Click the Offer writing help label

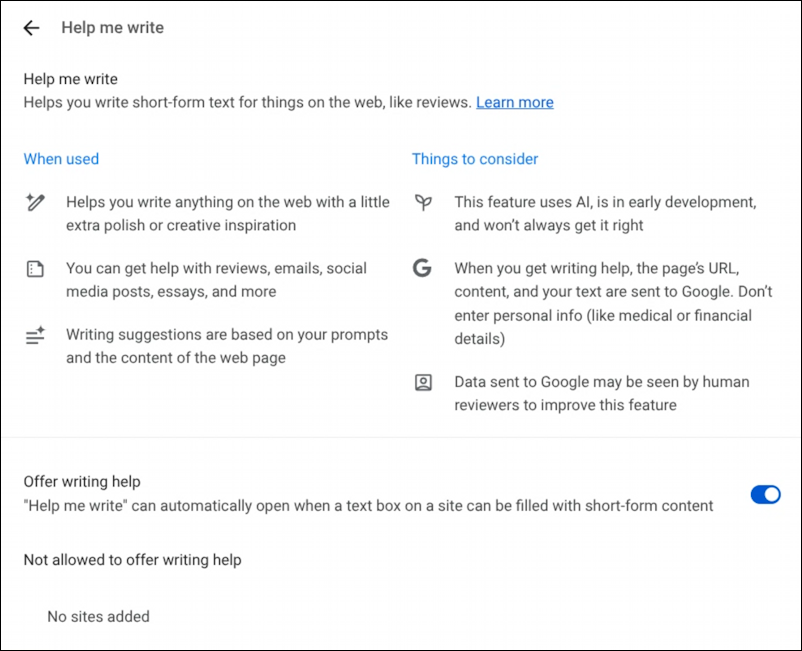pyautogui.click(x=81, y=481)
